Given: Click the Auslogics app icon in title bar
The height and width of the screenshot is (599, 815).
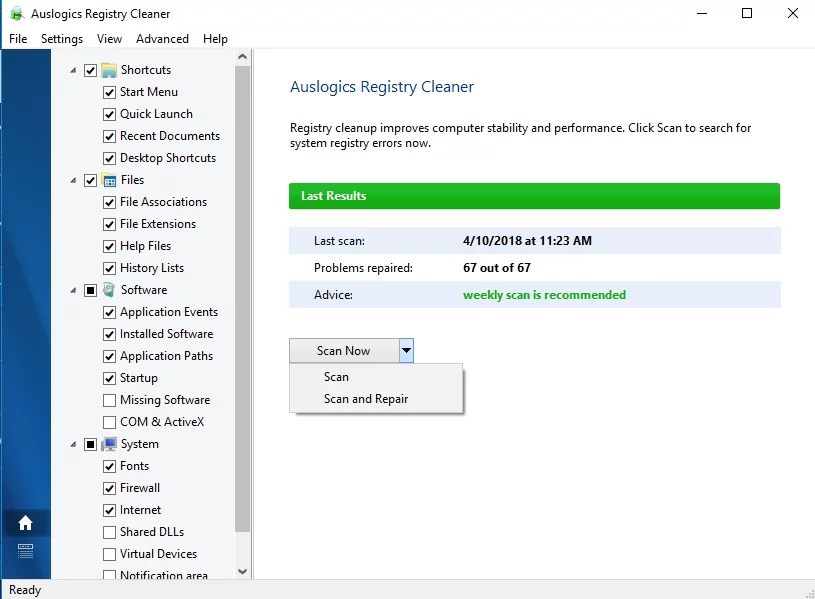Looking at the screenshot, I should click(x=15, y=14).
